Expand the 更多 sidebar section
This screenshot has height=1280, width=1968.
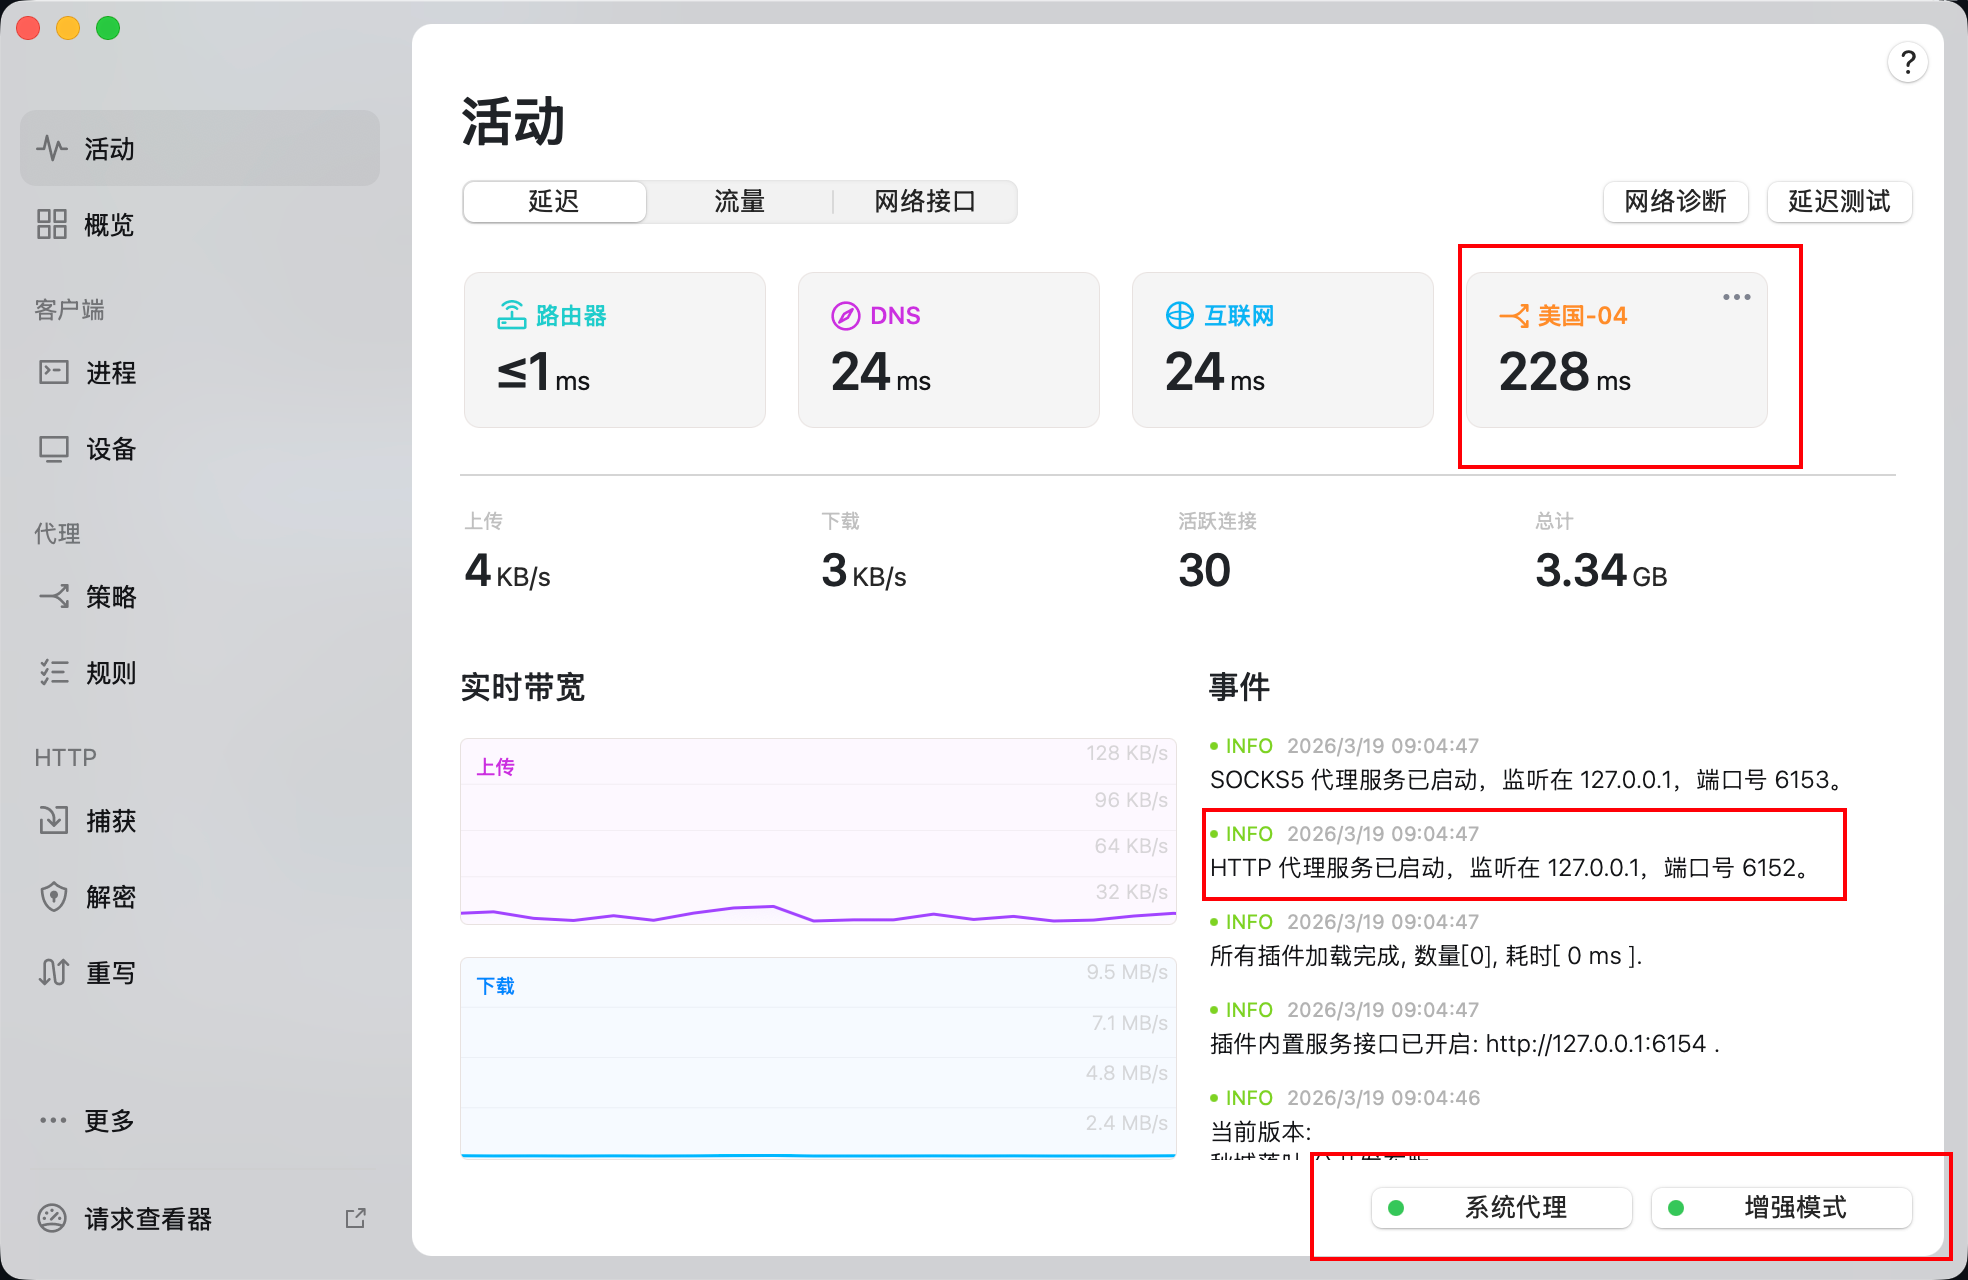[110, 1120]
